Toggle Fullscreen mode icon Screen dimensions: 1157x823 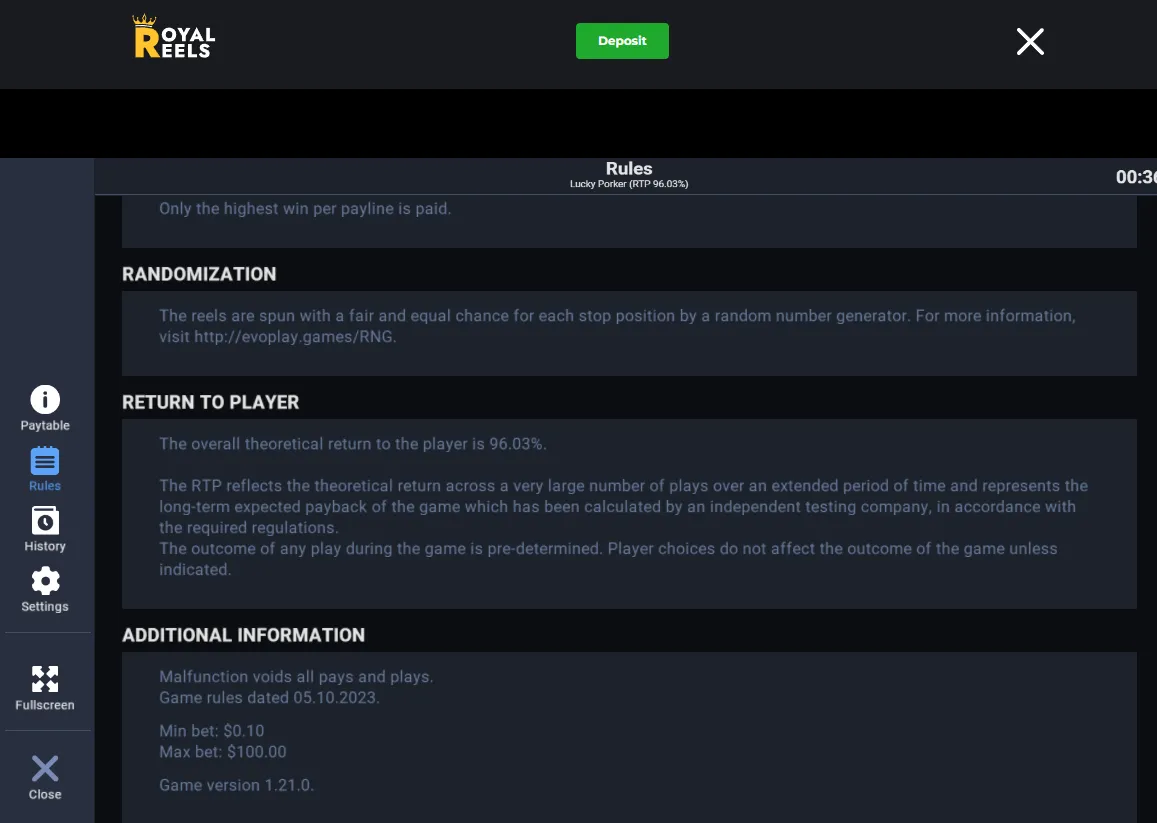(x=45, y=679)
